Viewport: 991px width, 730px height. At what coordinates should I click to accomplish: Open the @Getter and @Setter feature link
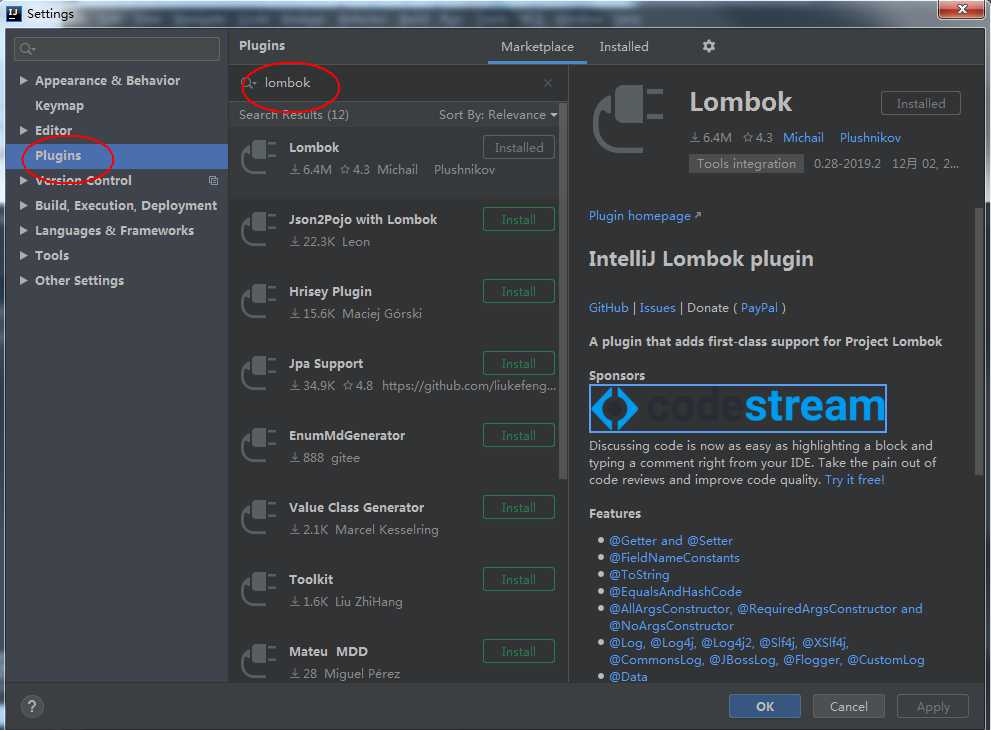pyautogui.click(x=671, y=541)
